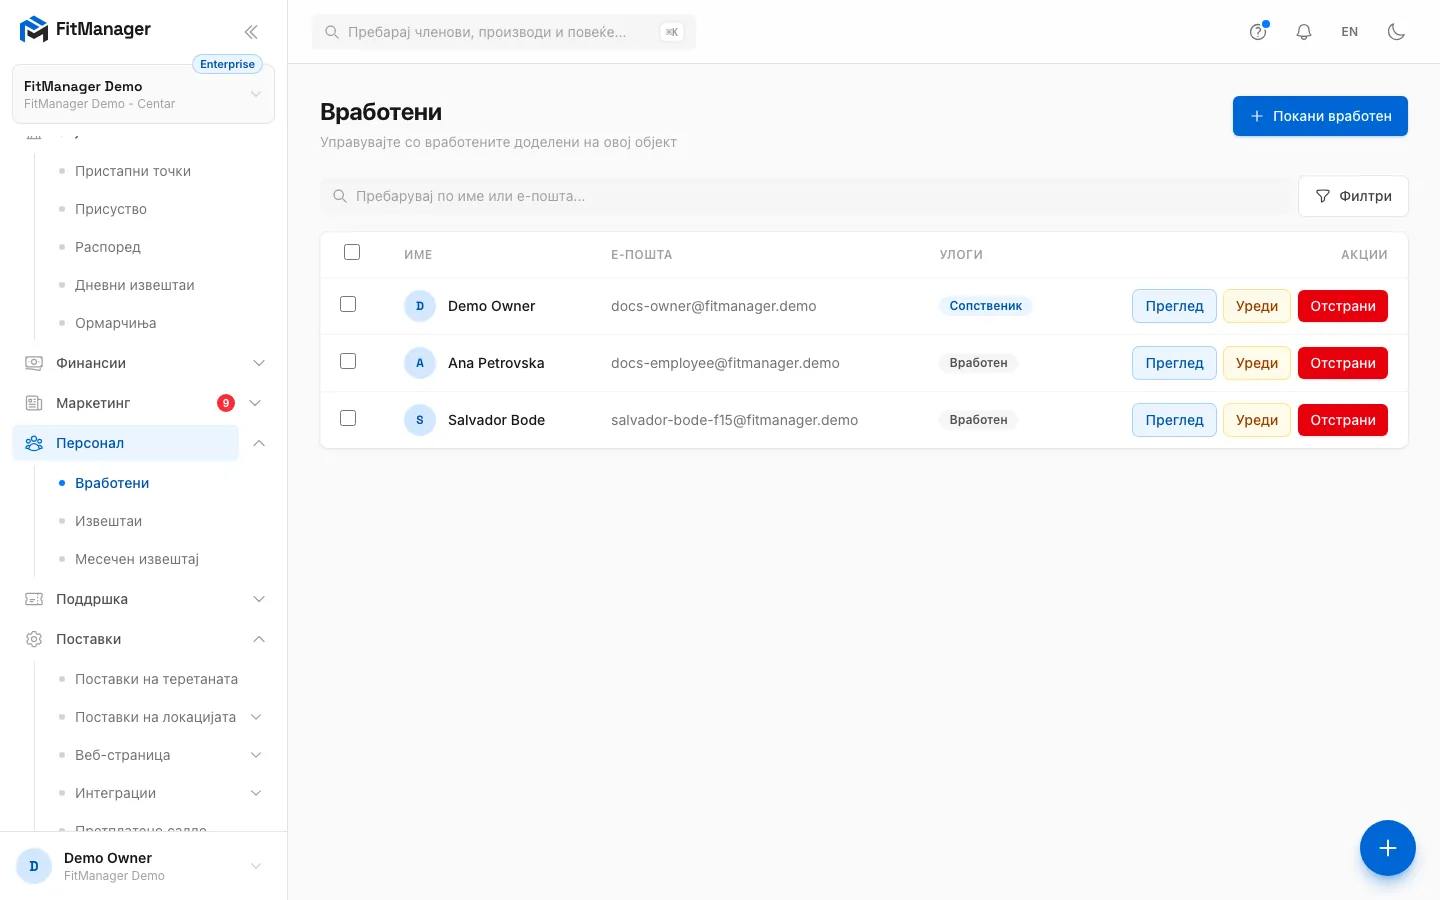Open the help question mark icon
Image resolution: width=1440 pixels, height=900 pixels.
(1258, 32)
